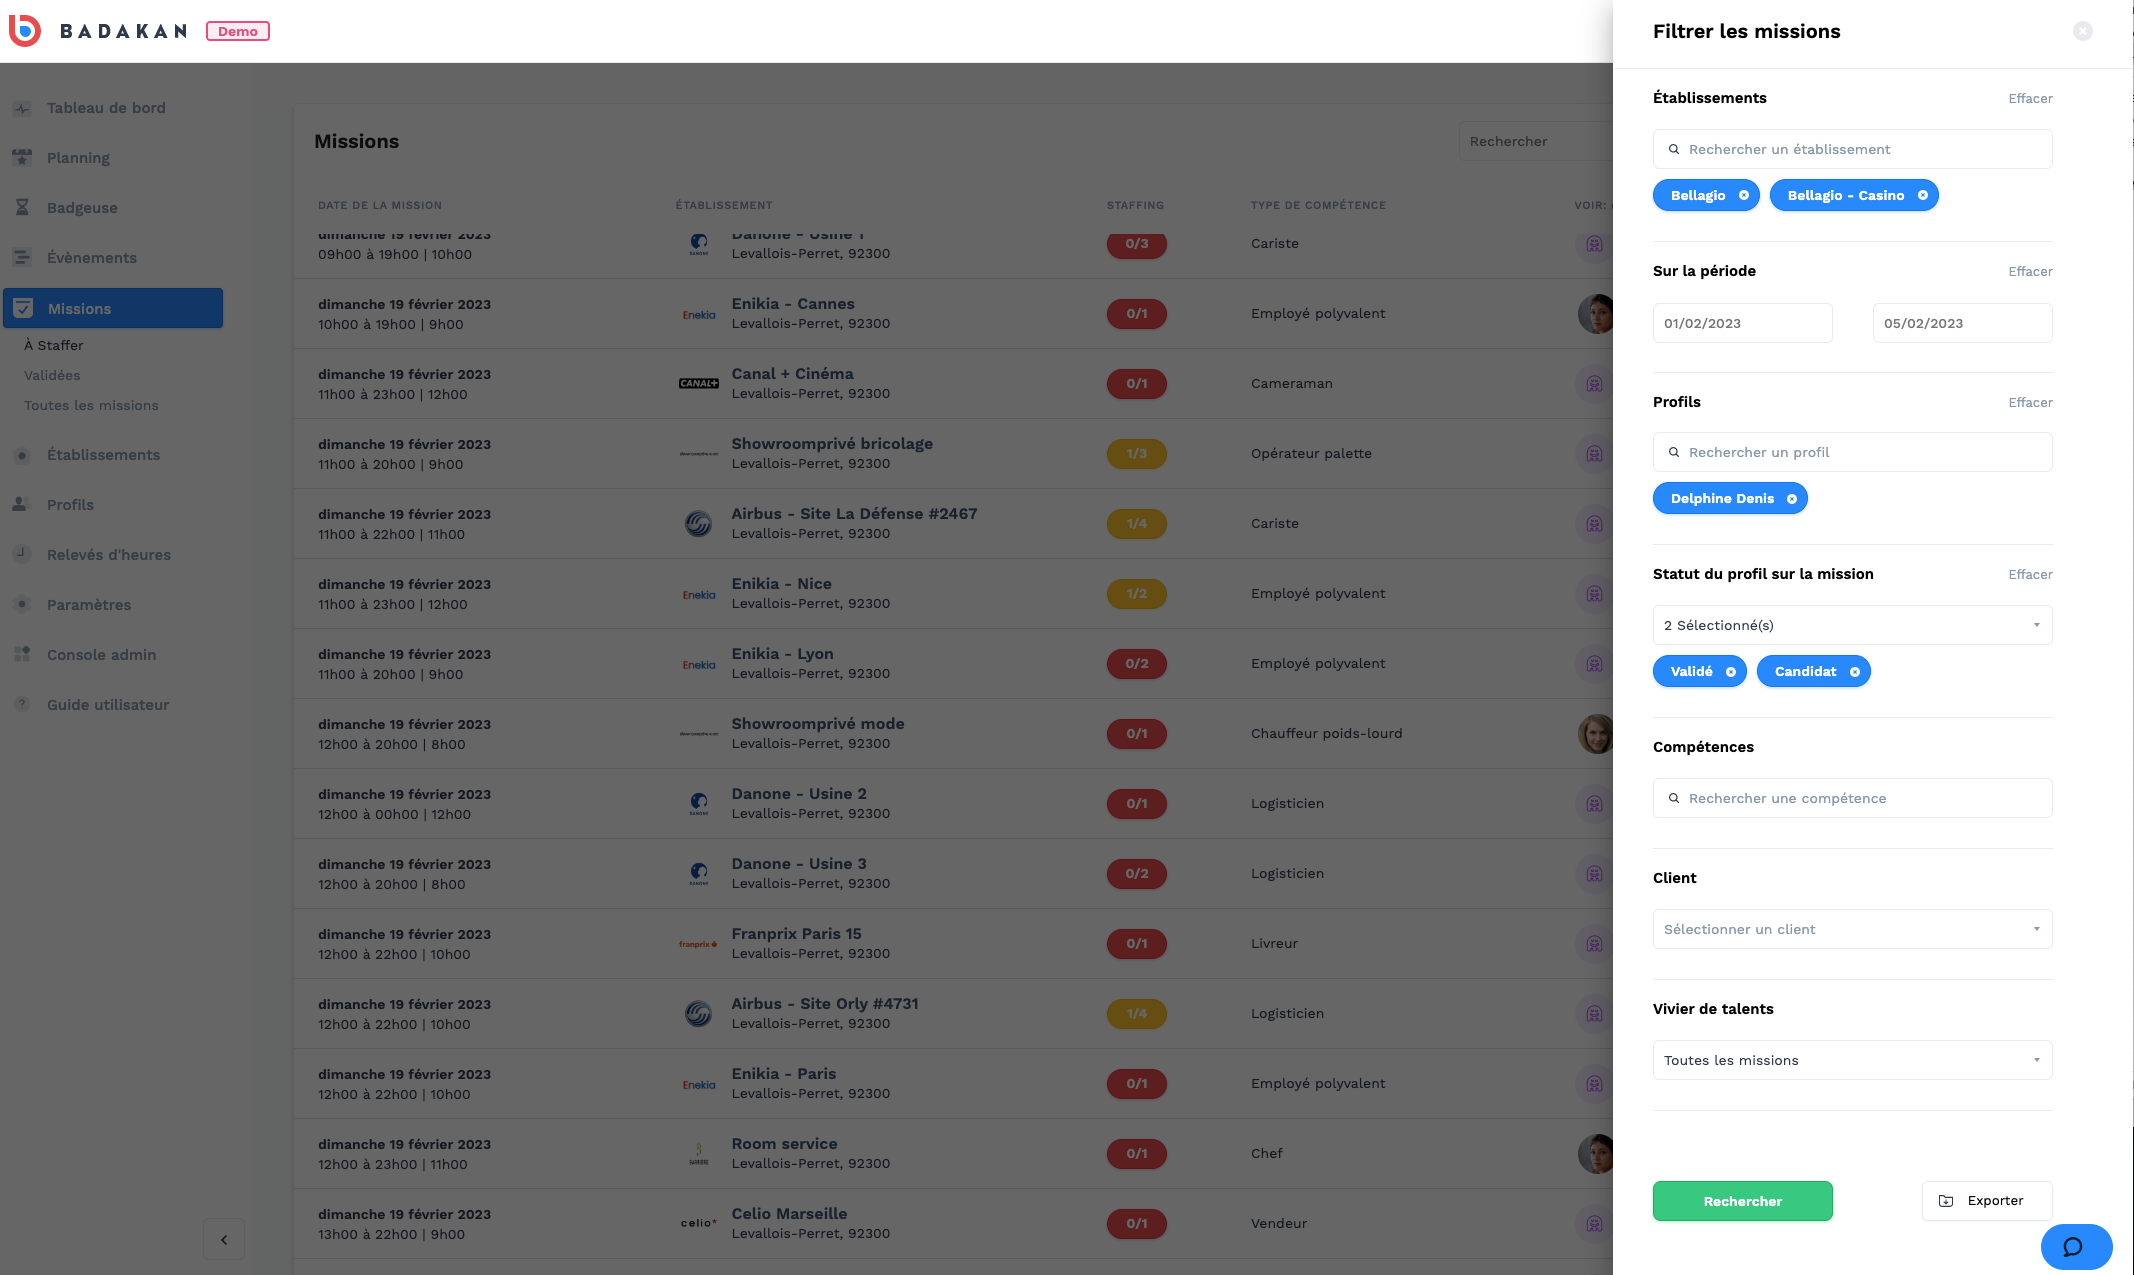Remove the Candidat status chip
2134x1275 pixels.
point(1854,672)
